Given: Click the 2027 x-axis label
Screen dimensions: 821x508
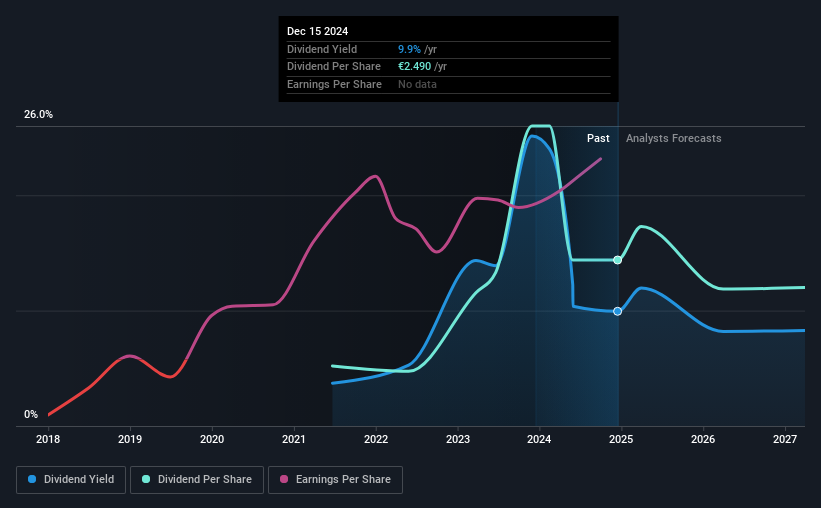Looking at the screenshot, I should click(785, 439).
